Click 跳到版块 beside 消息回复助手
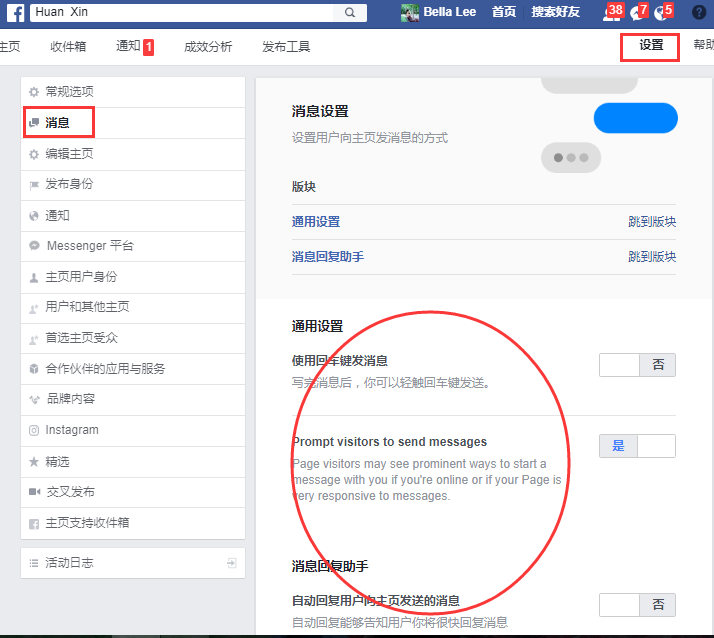This screenshot has height=638, width=714. tap(652, 257)
